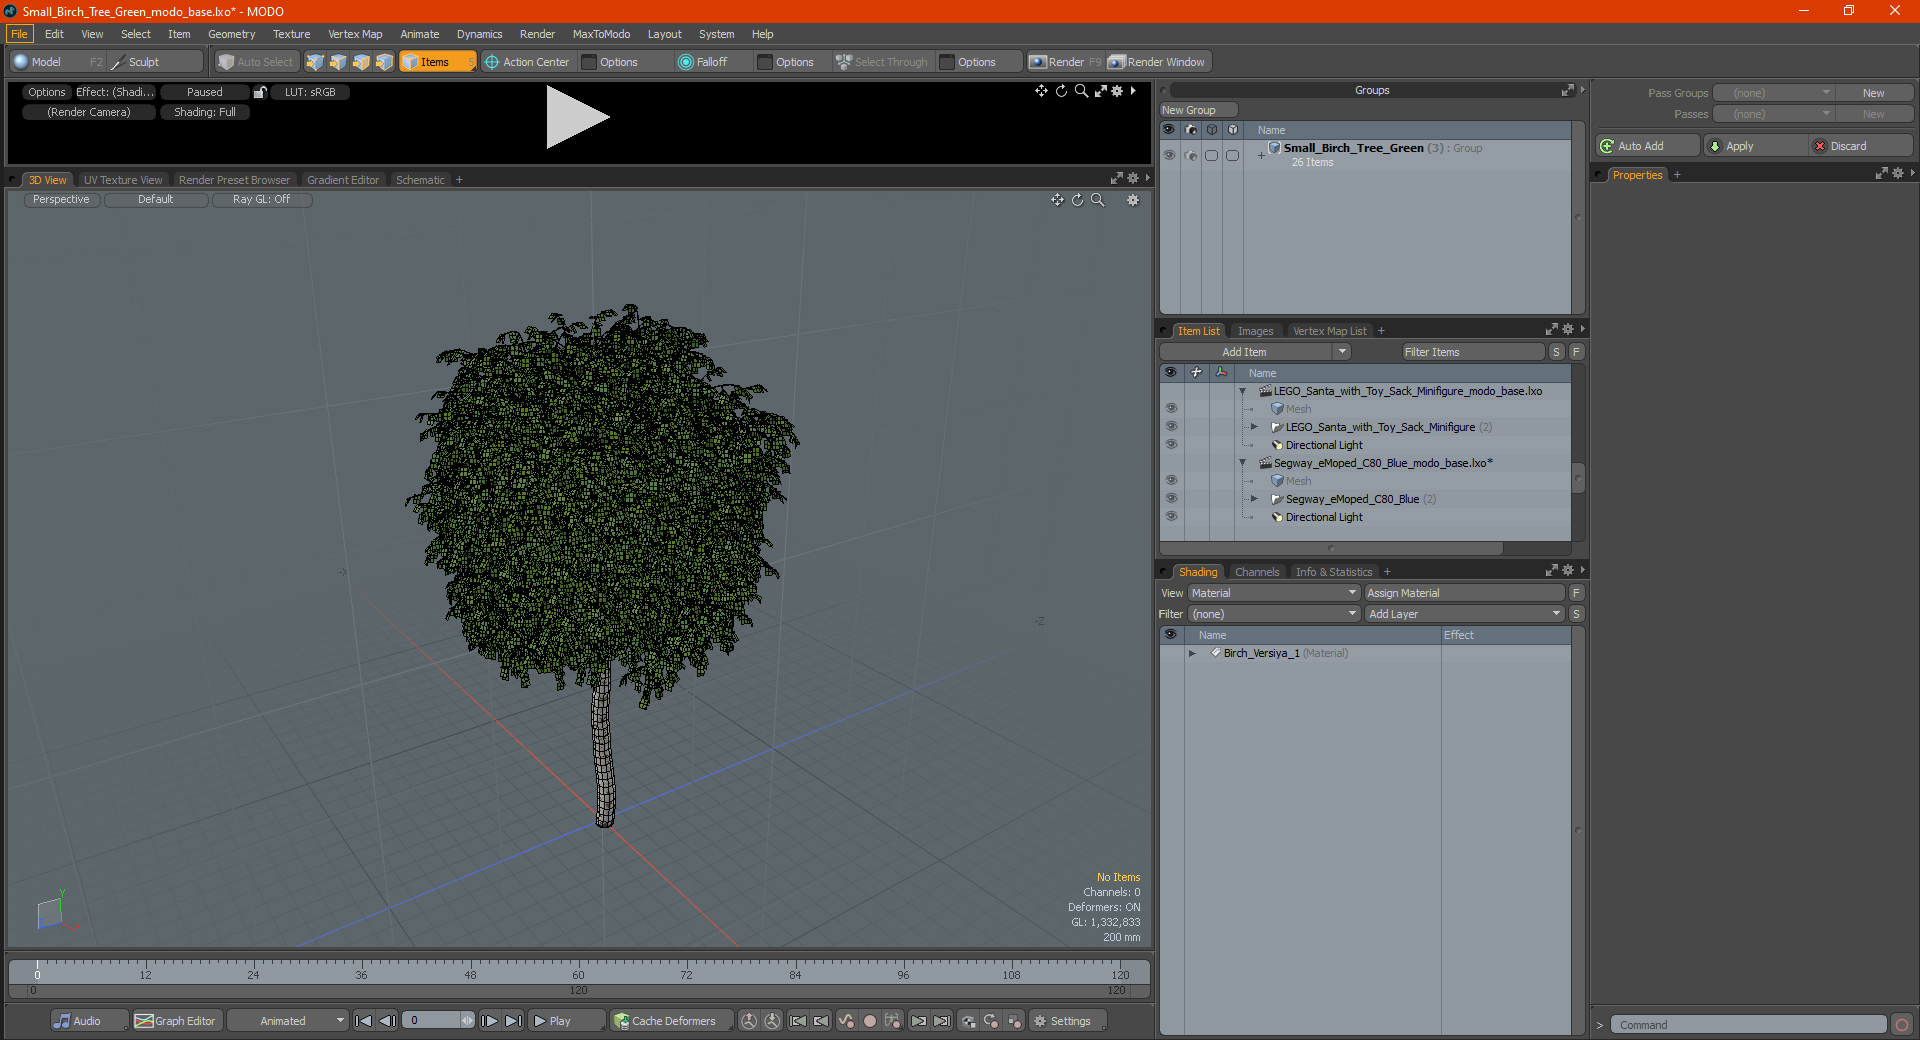Expand Small_Birch_Tree_Green group
This screenshot has width=1920, height=1040.
click(x=1261, y=155)
